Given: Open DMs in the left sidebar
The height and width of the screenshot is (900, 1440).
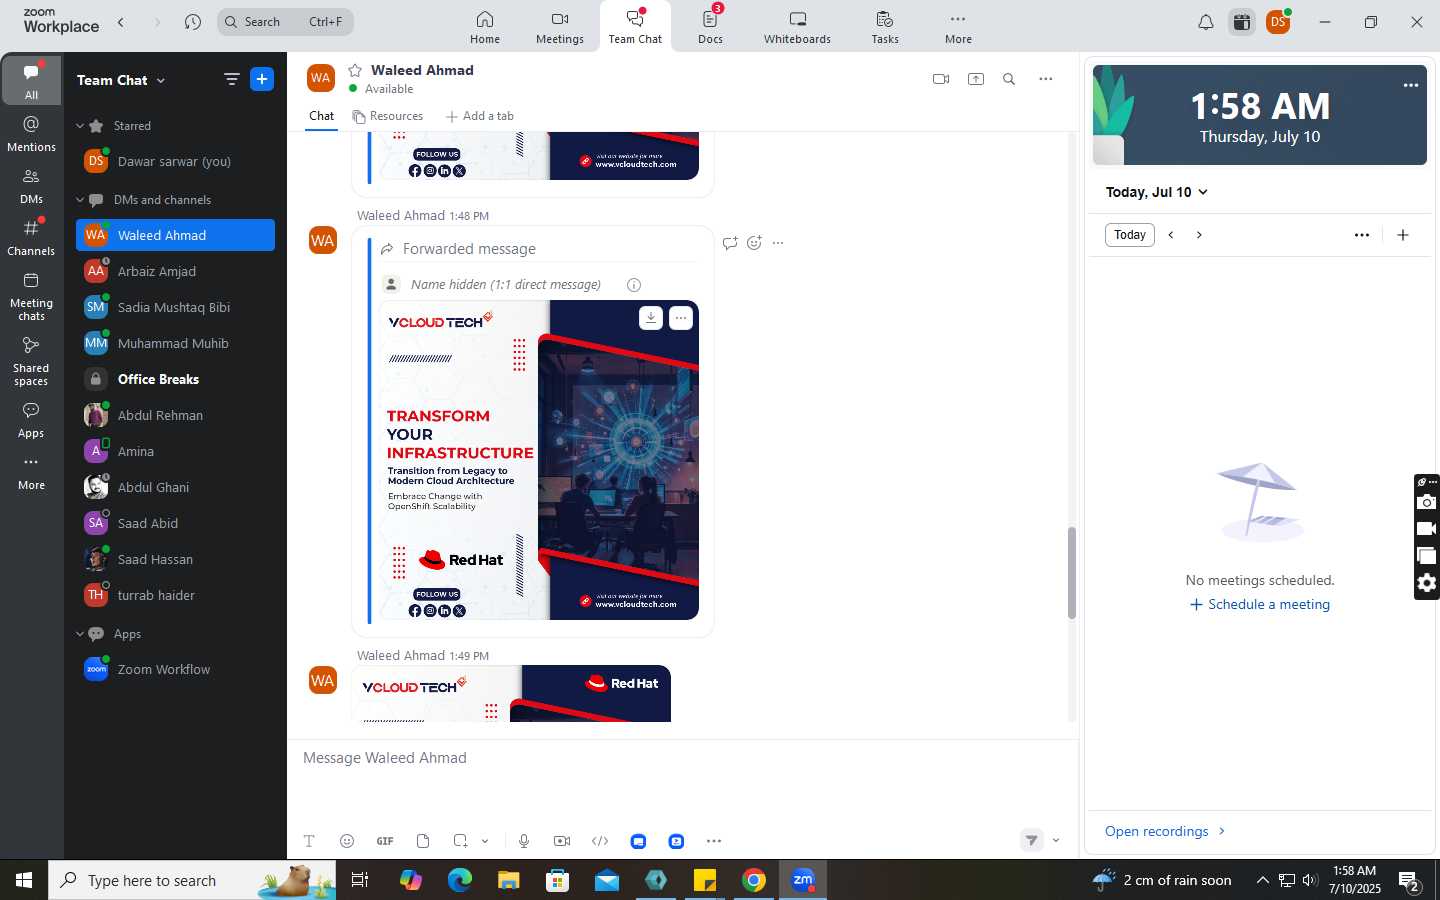Looking at the screenshot, I should click(x=31, y=185).
